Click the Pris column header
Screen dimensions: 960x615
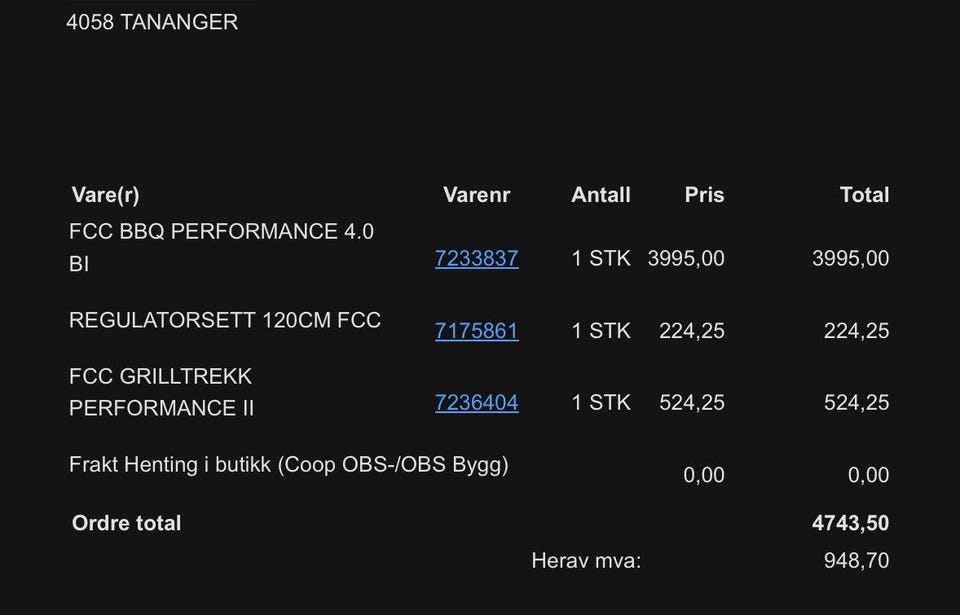[x=704, y=195]
